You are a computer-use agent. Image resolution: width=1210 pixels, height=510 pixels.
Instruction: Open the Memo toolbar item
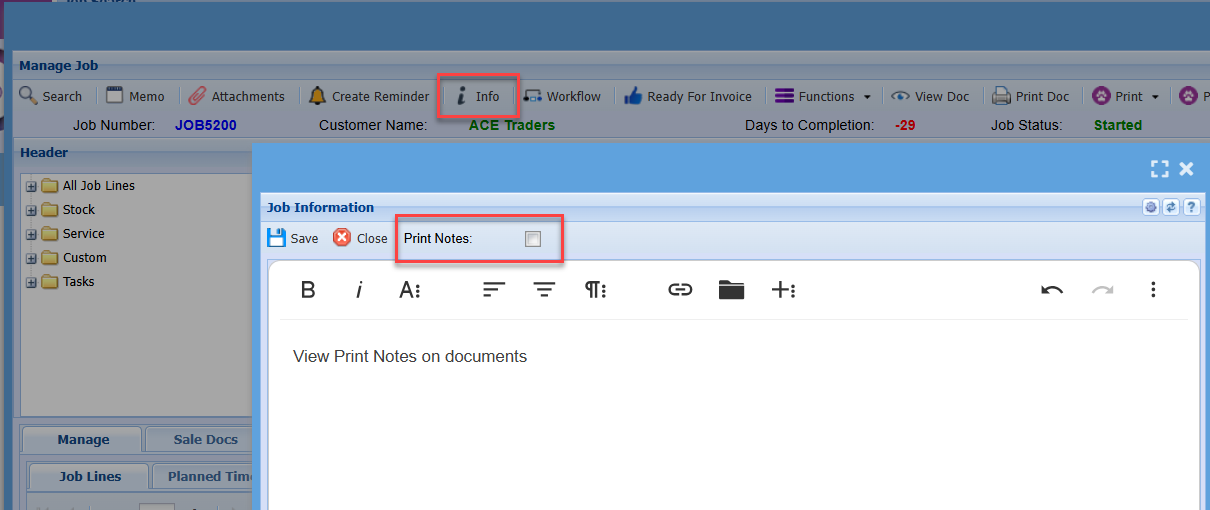[135, 96]
